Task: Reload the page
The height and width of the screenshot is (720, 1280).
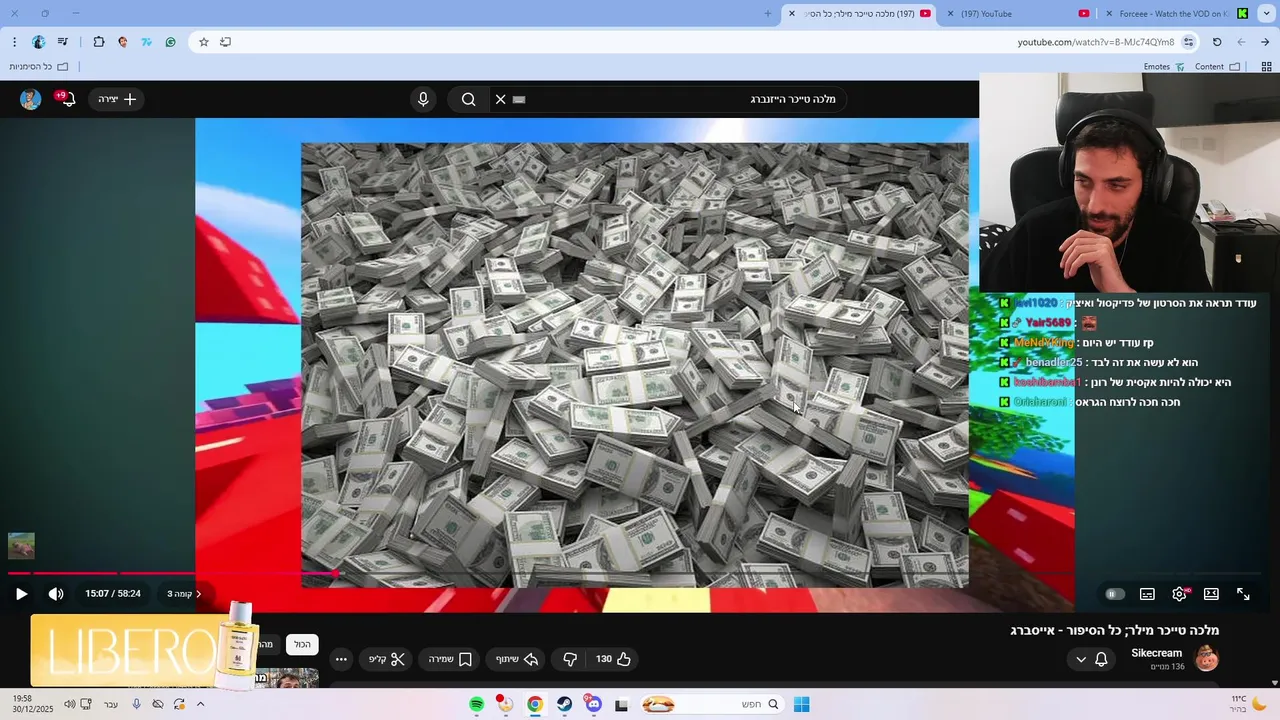Action: pyautogui.click(x=1217, y=42)
